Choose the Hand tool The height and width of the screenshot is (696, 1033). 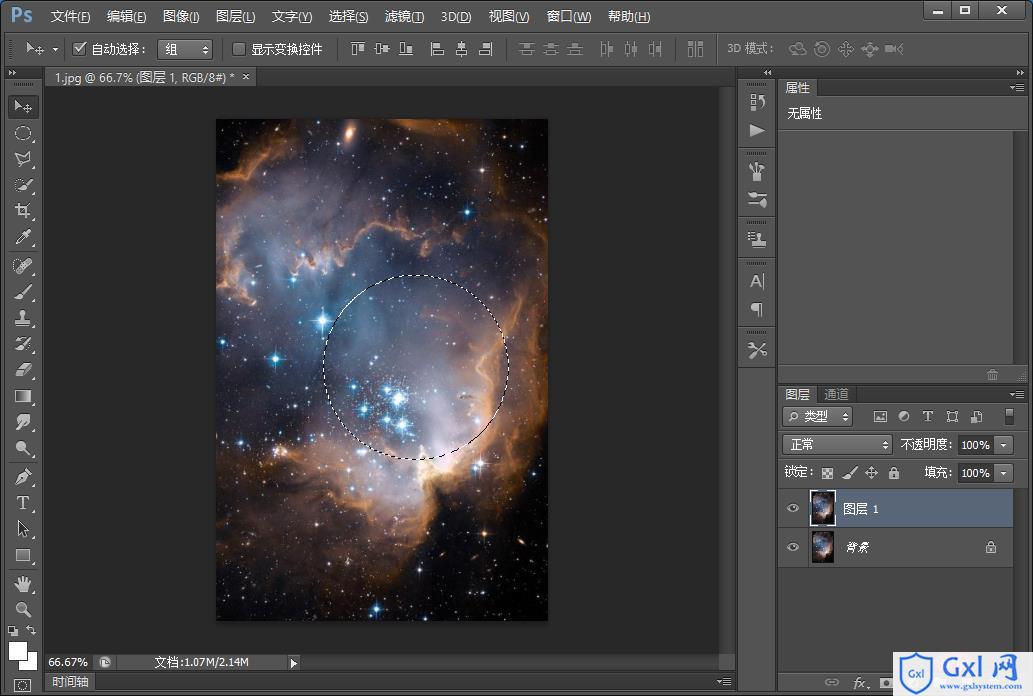[23, 584]
